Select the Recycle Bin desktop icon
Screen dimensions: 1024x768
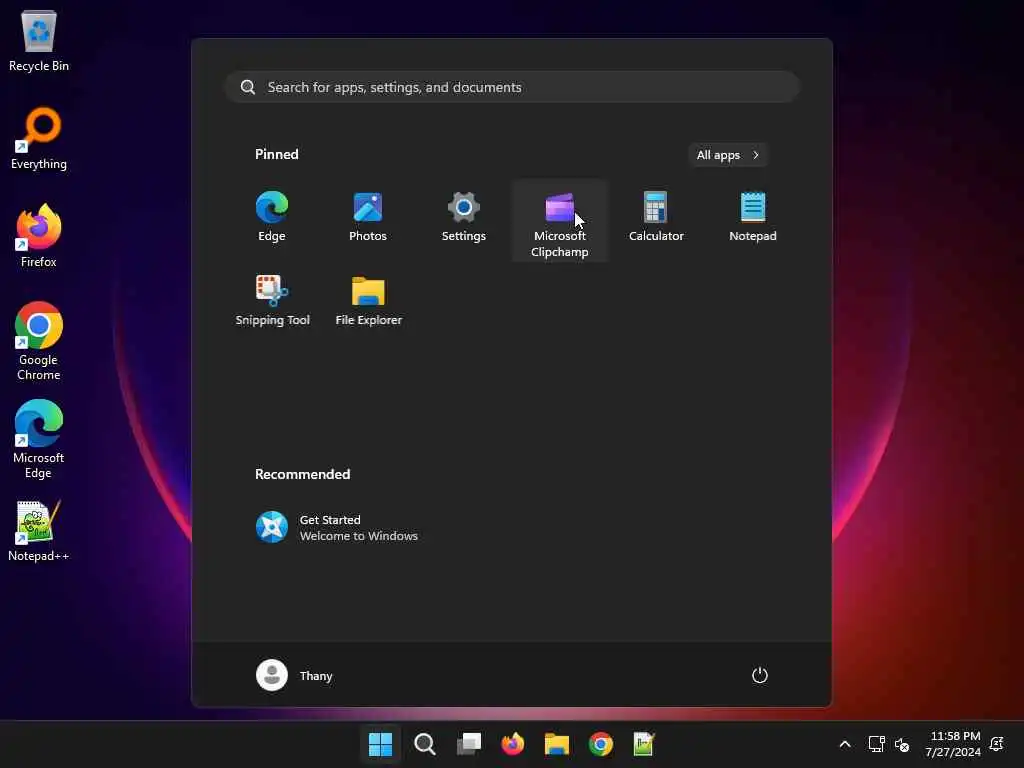(39, 40)
